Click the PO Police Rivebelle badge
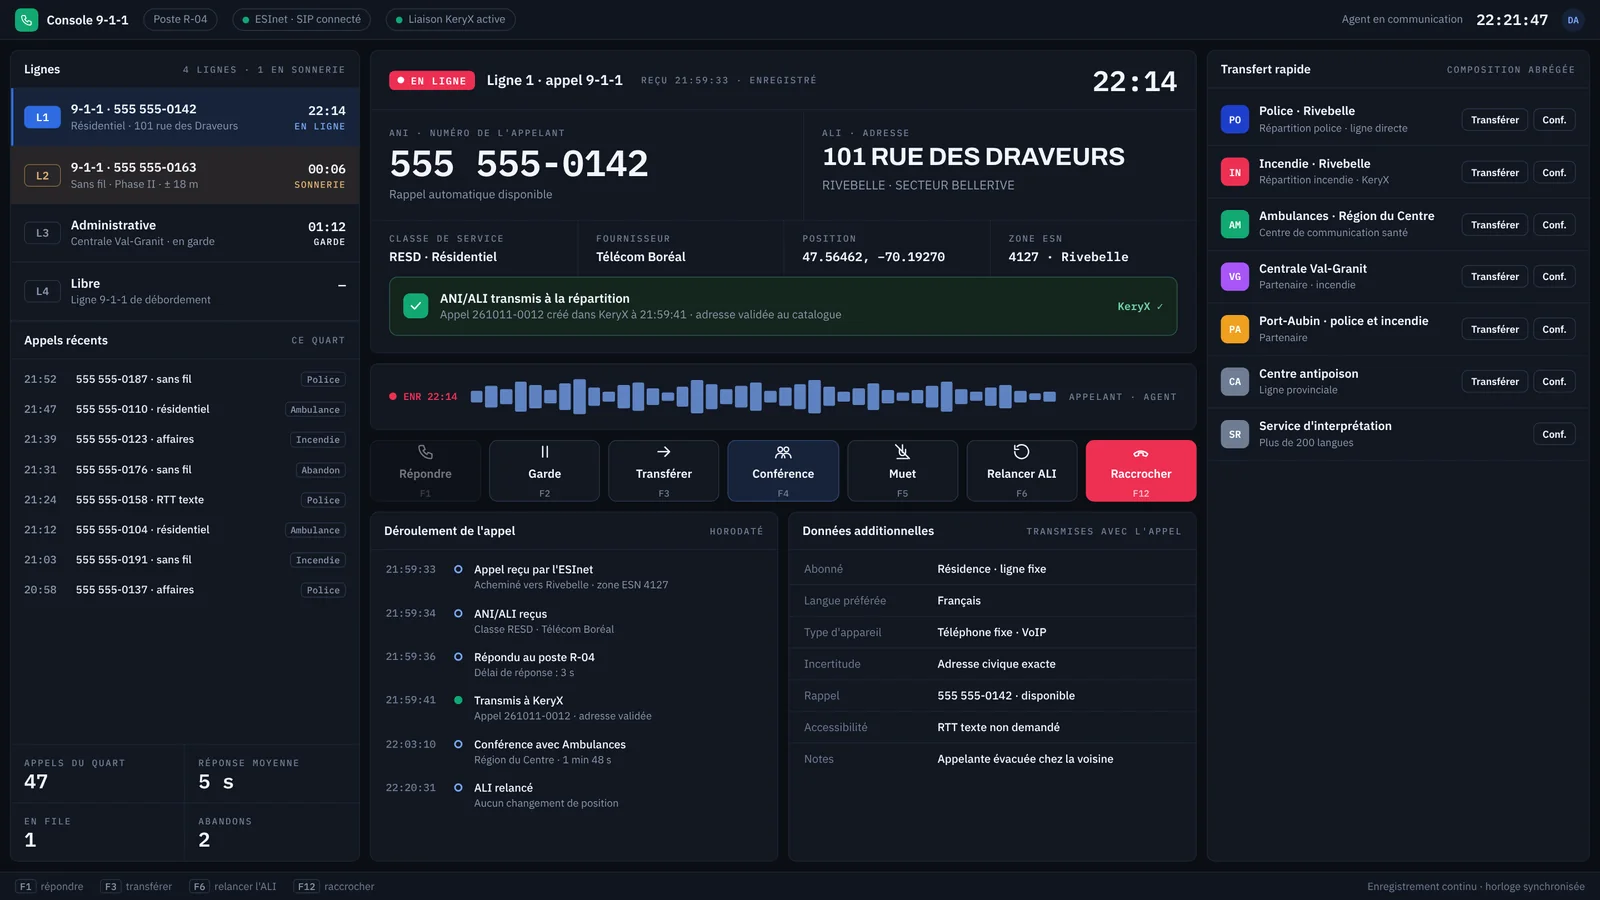1600x900 pixels. click(x=1235, y=119)
